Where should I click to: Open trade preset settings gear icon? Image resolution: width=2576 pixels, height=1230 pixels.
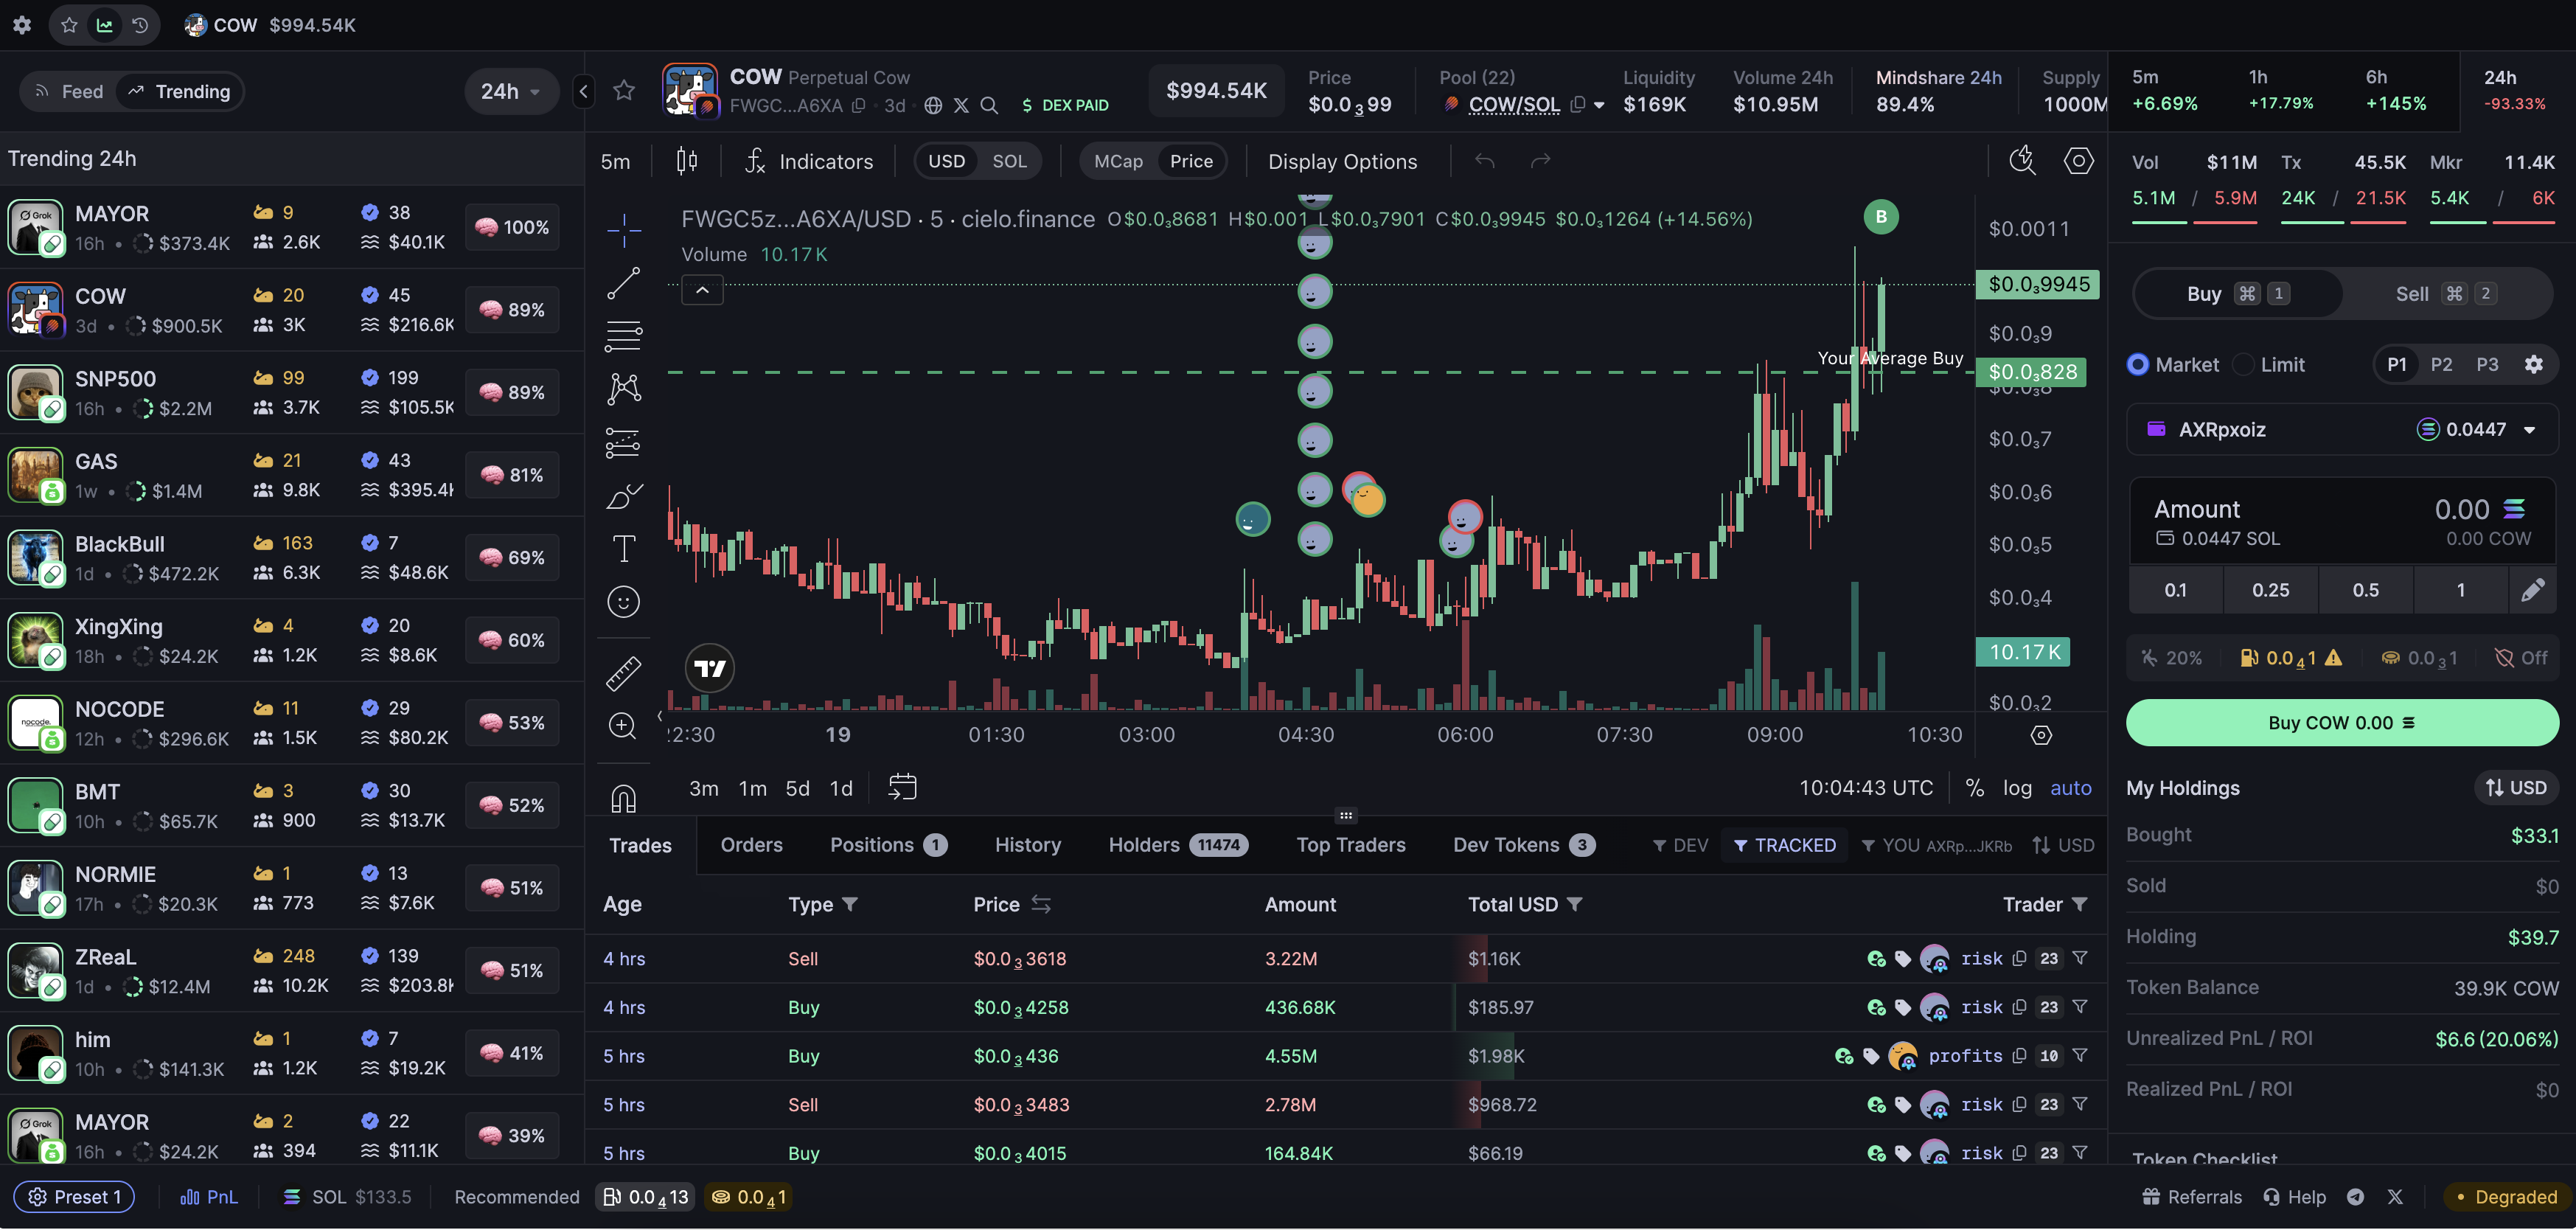tap(2533, 364)
